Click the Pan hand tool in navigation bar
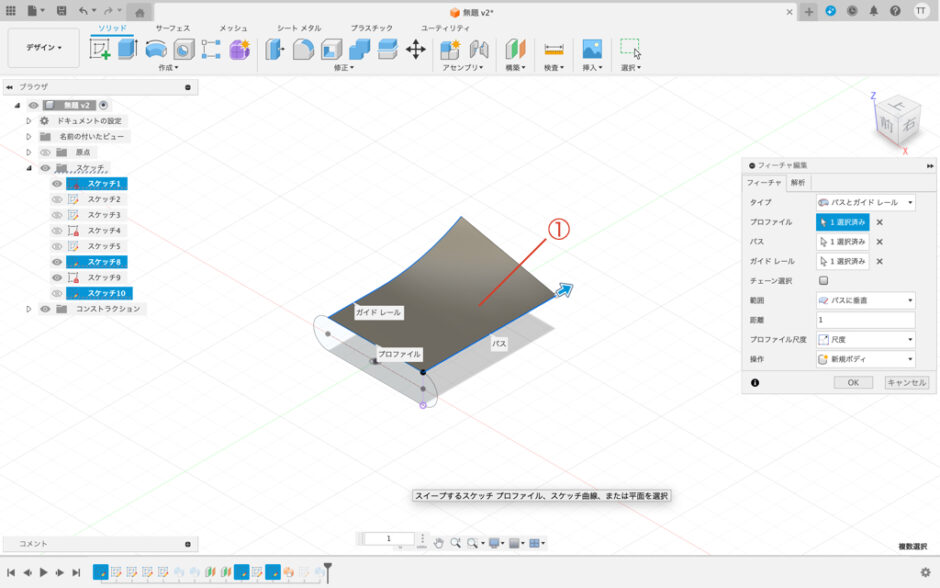Image resolution: width=940 pixels, height=588 pixels. pos(438,543)
